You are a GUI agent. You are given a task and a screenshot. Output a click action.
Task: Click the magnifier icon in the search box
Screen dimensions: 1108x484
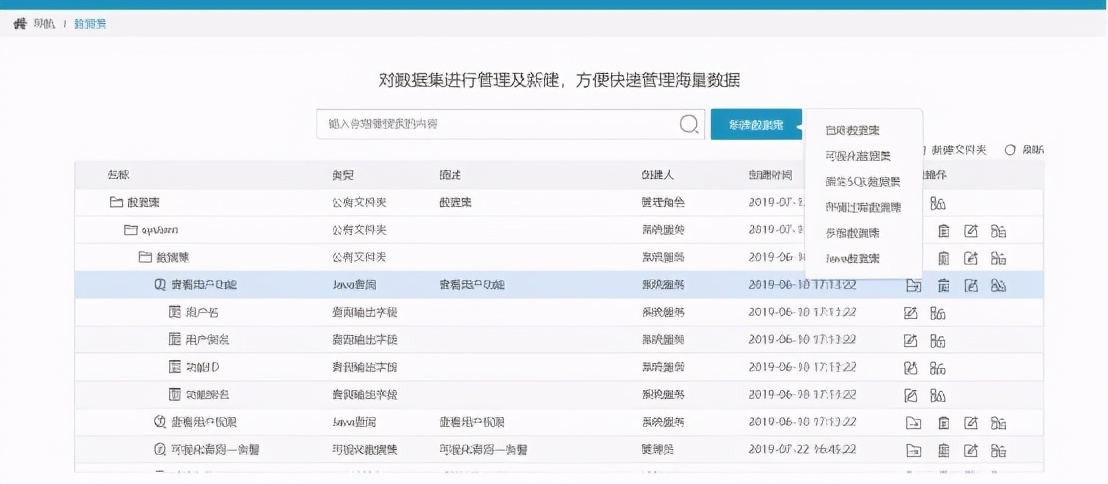tap(689, 124)
